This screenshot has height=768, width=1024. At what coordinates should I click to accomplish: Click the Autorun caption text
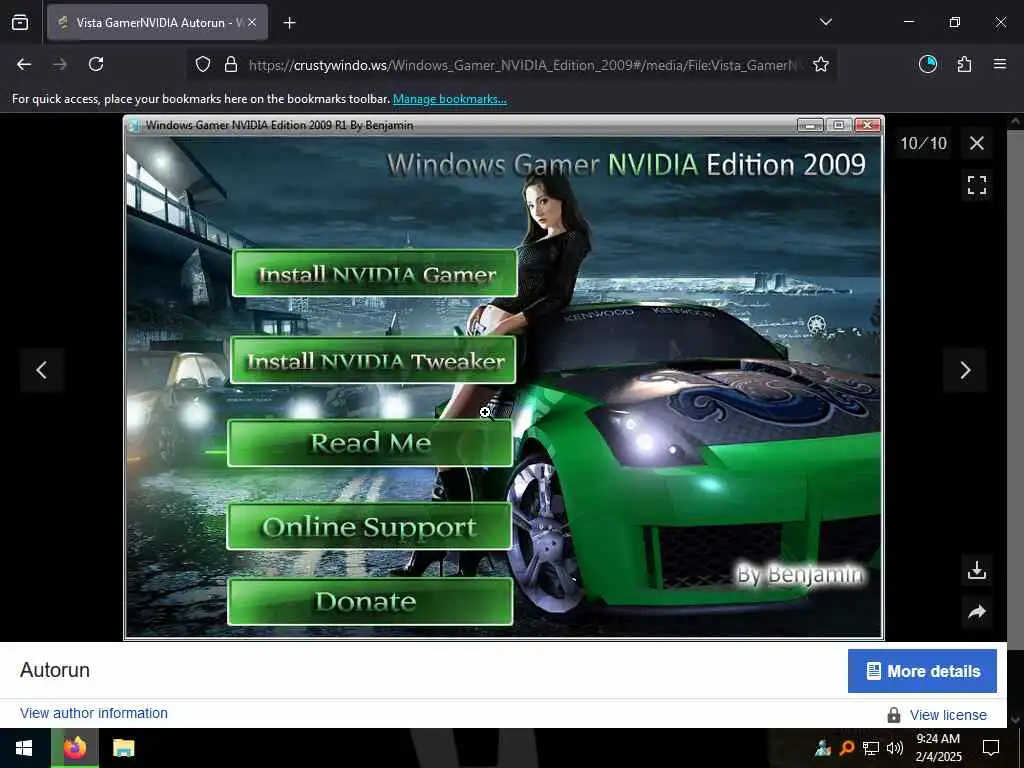(55, 670)
